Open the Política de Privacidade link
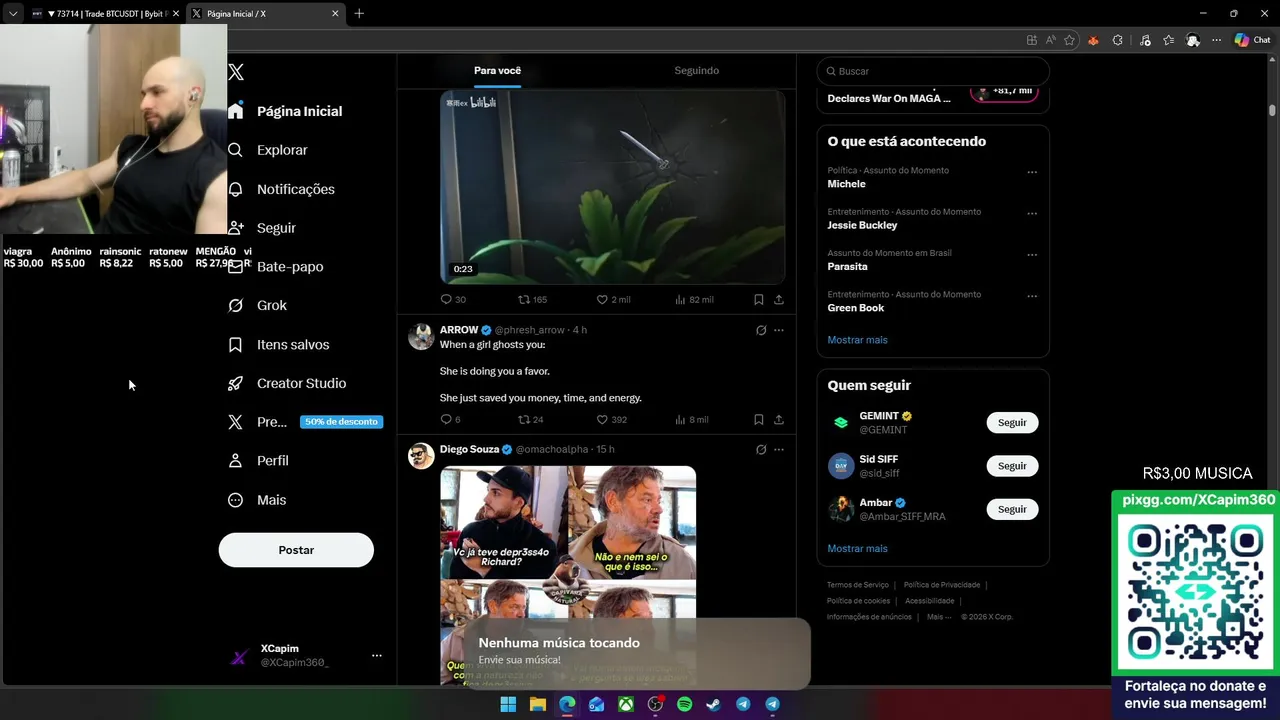Image resolution: width=1280 pixels, height=720 pixels. 942,585
